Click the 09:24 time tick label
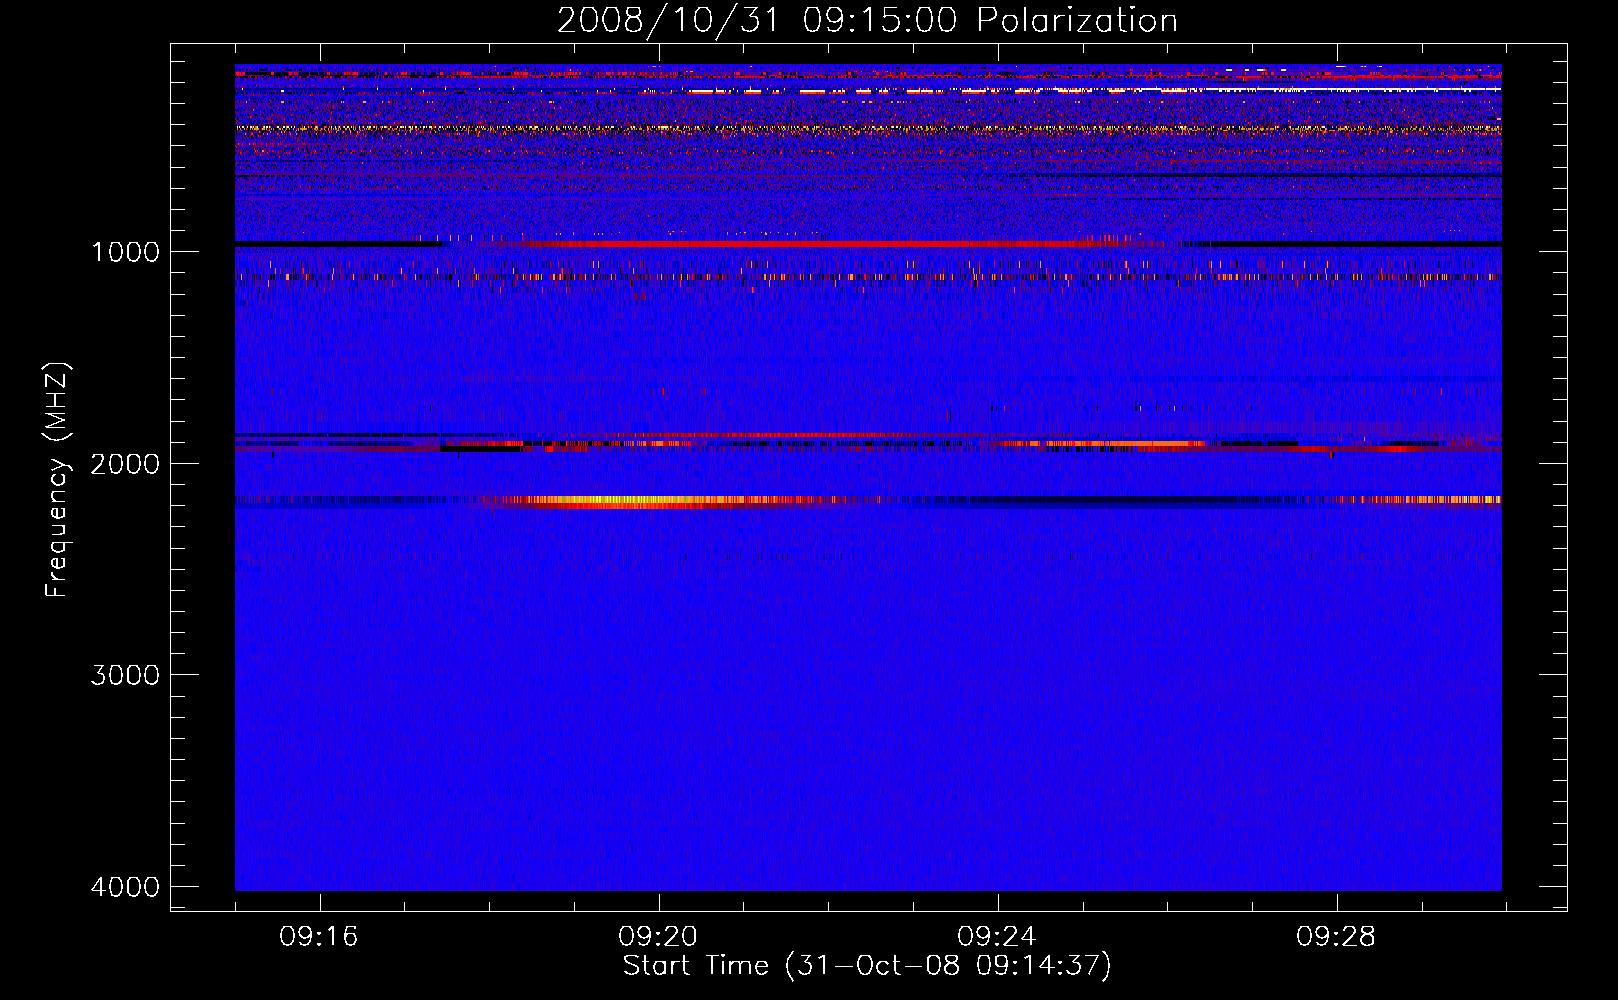 point(997,937)
